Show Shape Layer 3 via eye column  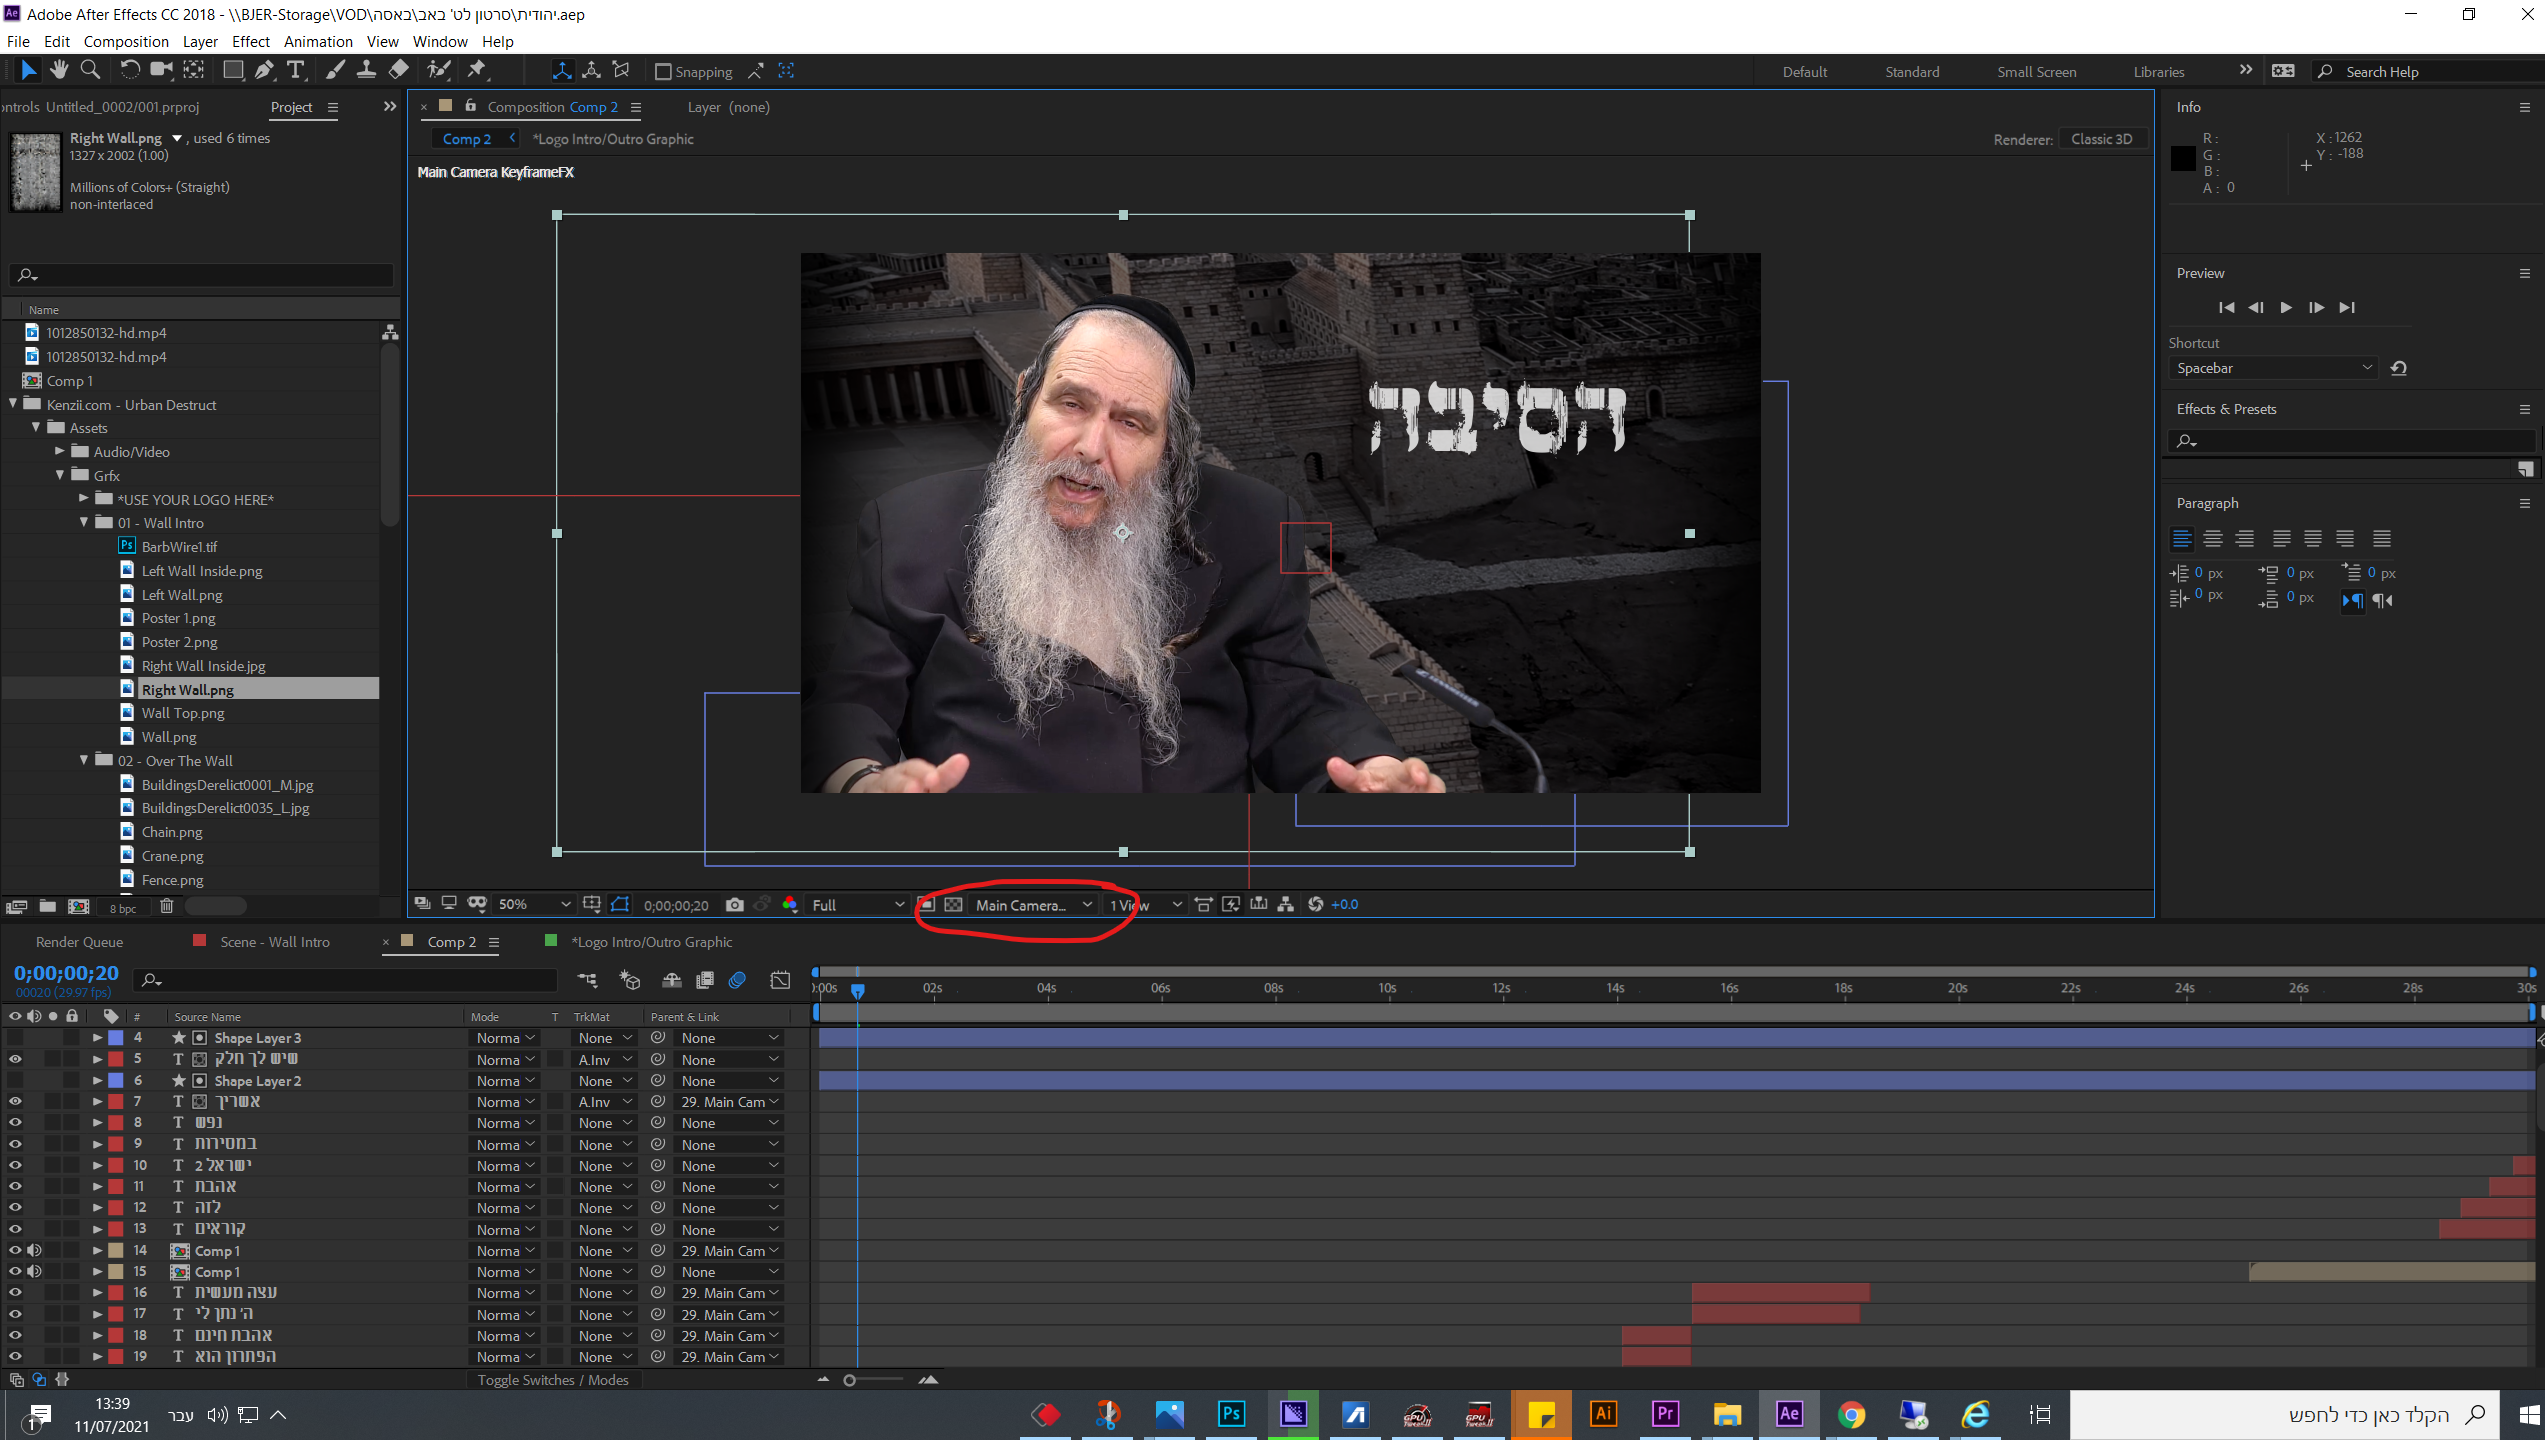click(15, 1038)
